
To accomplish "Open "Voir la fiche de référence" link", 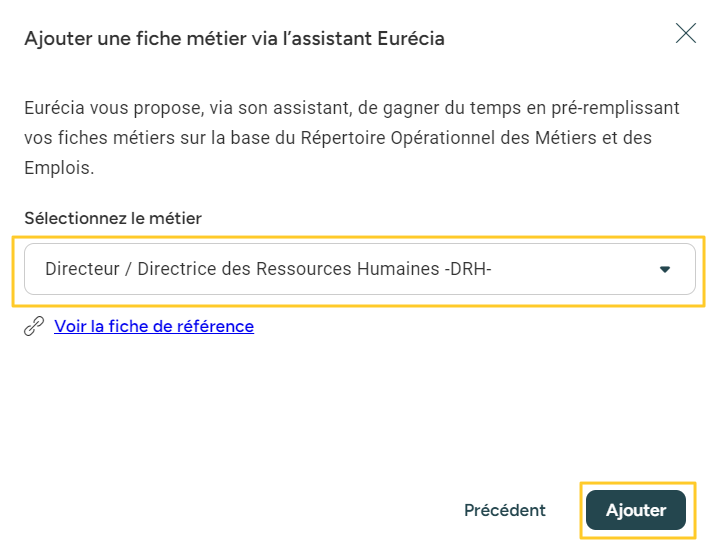I will (x=154, y=326).
